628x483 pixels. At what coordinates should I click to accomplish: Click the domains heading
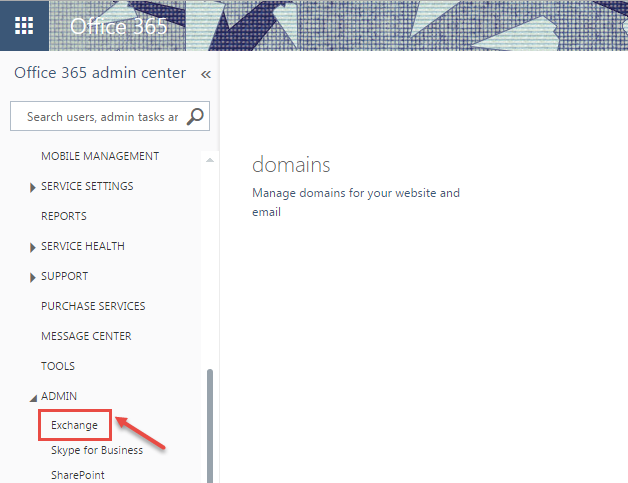pyautogui.click(x=291, y=165)
